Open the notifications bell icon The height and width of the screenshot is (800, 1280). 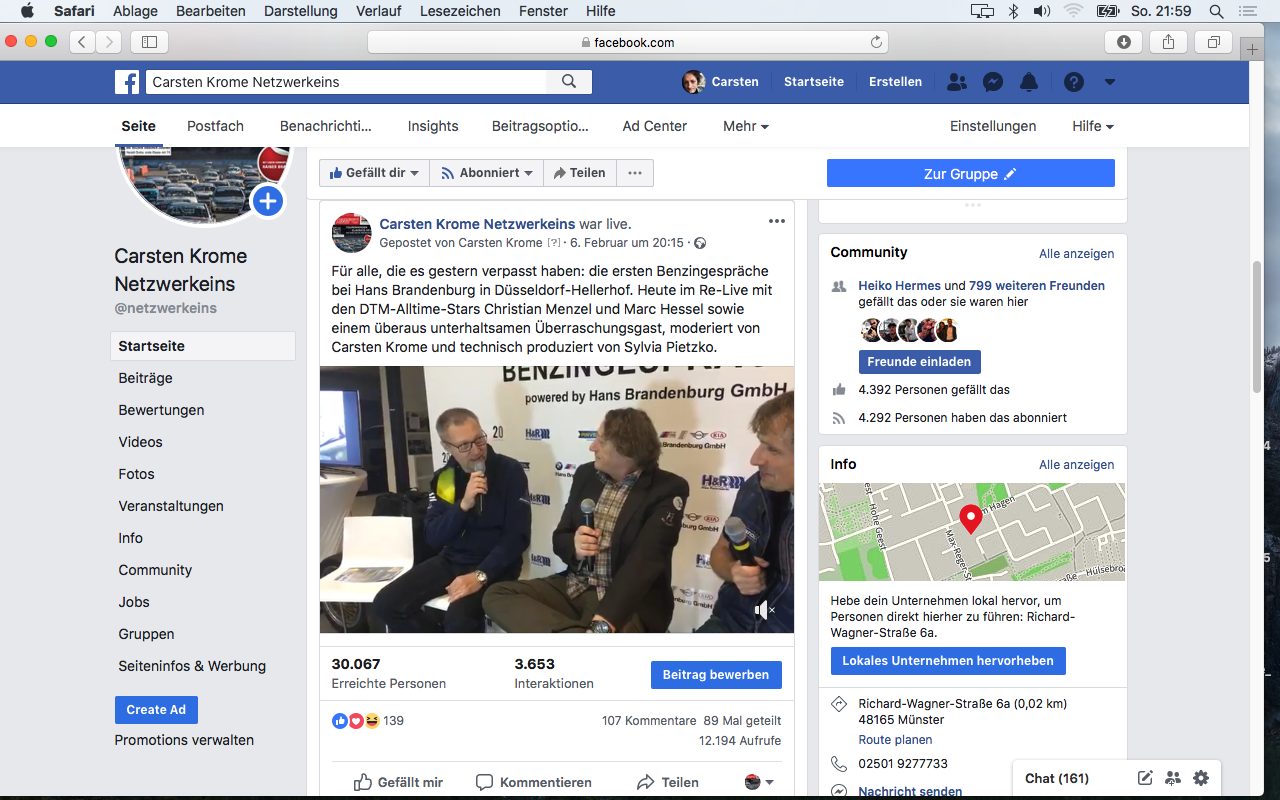pos(1029,82)
